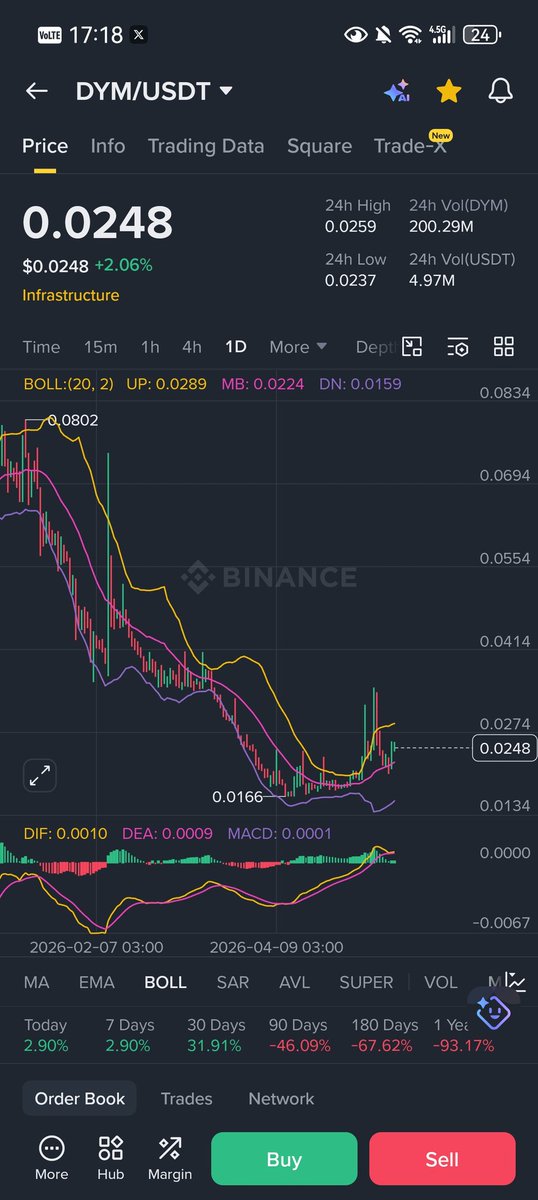This screenshot has width=538, height=1200.
Task: Open the chart drawing tools icon
Action: pos(412,347)
